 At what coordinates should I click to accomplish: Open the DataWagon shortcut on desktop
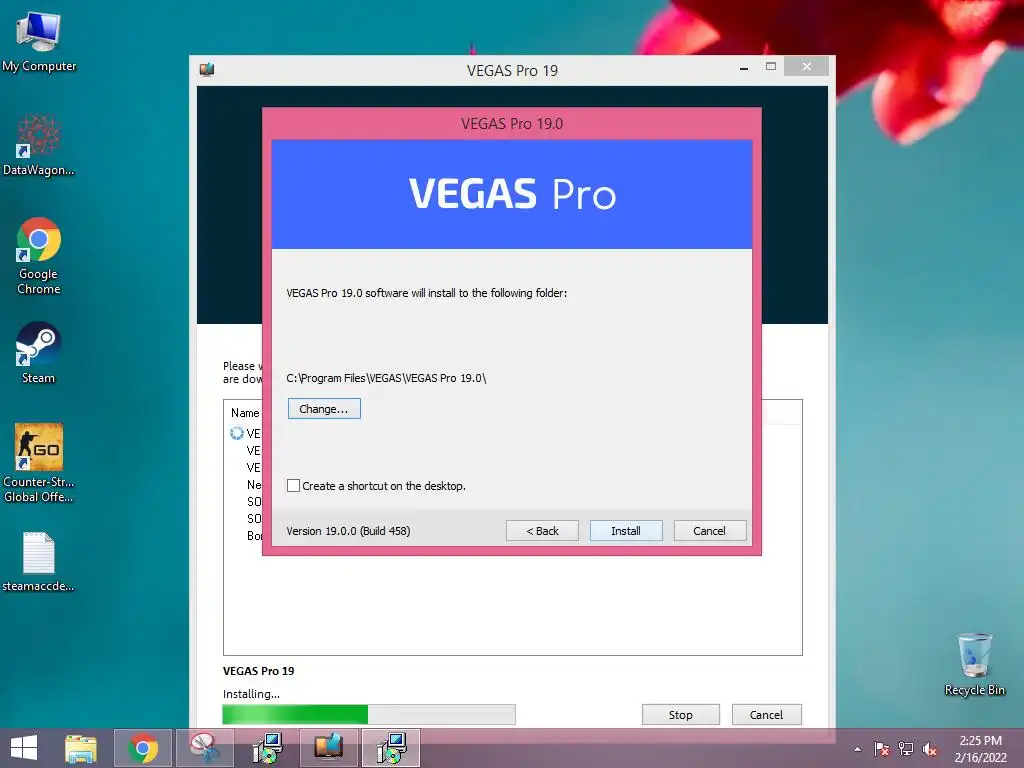[39, 145]
